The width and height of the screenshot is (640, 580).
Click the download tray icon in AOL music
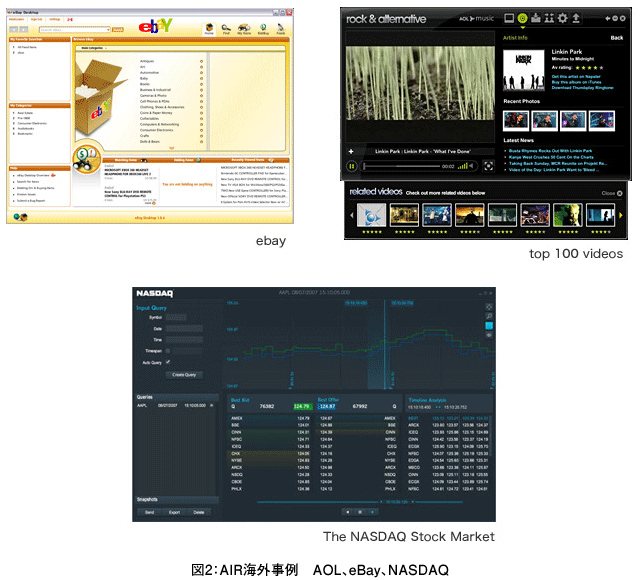click(536, 18)
